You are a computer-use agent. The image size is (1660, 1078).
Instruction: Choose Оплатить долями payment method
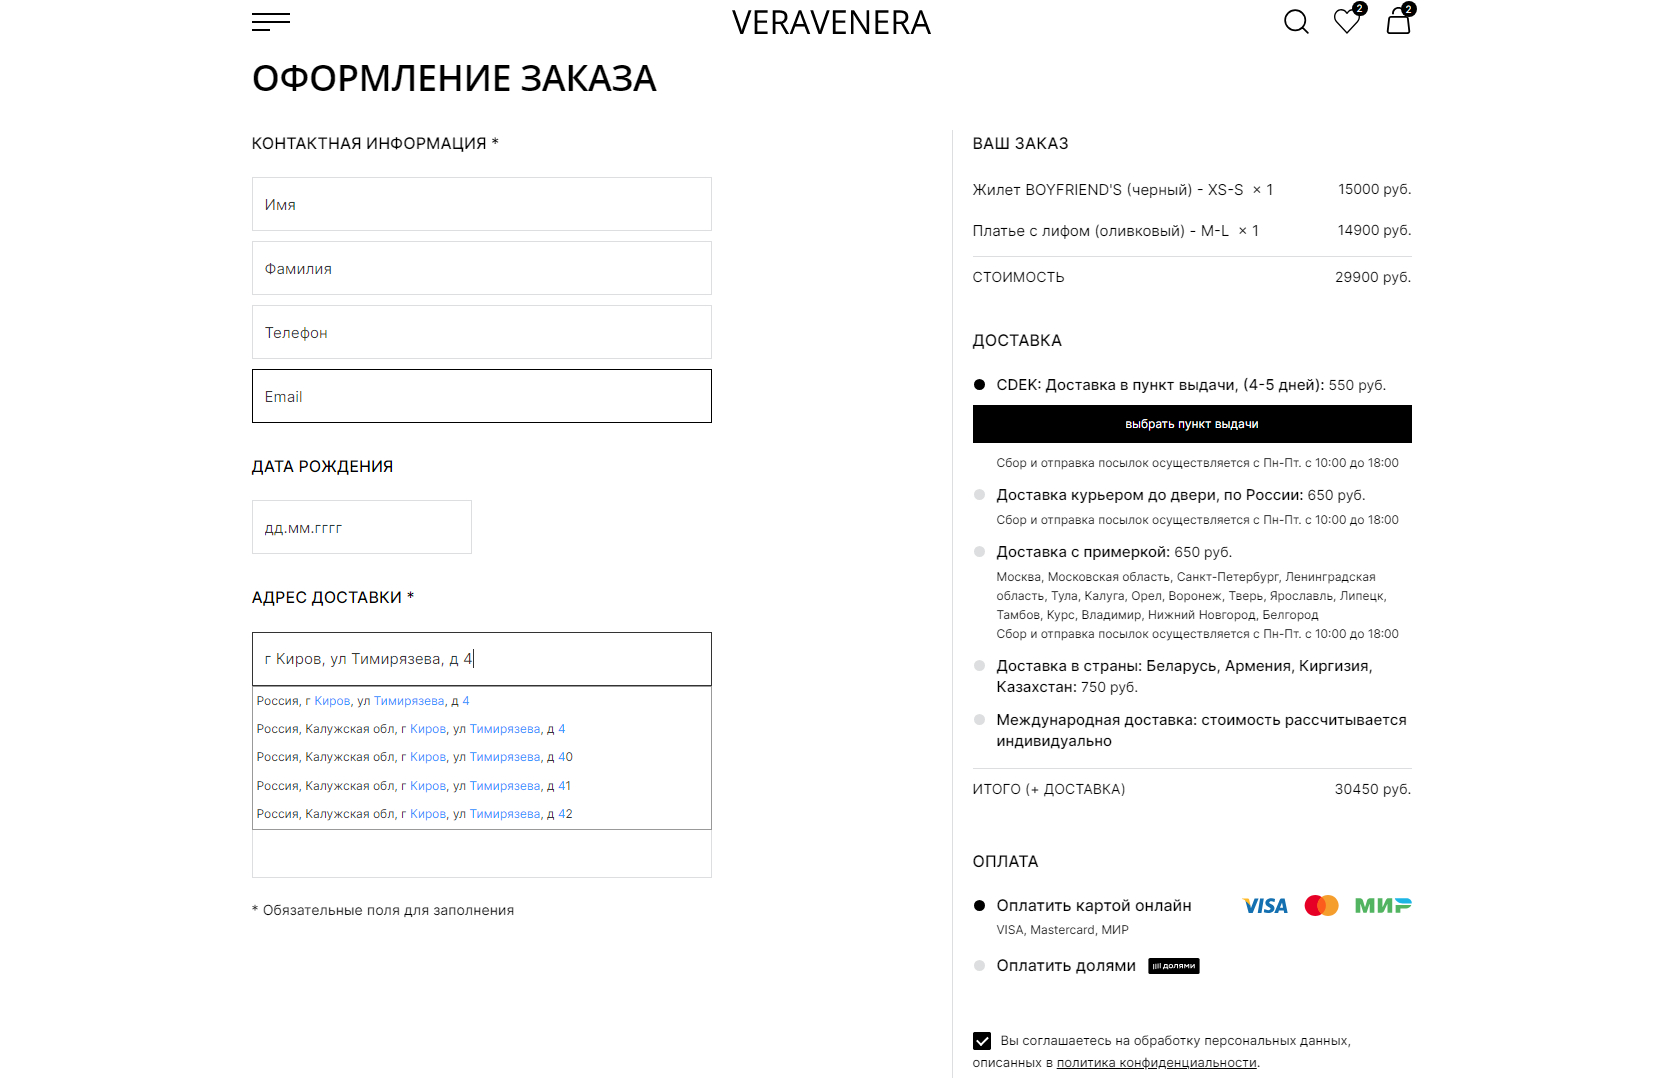[979, 966]
